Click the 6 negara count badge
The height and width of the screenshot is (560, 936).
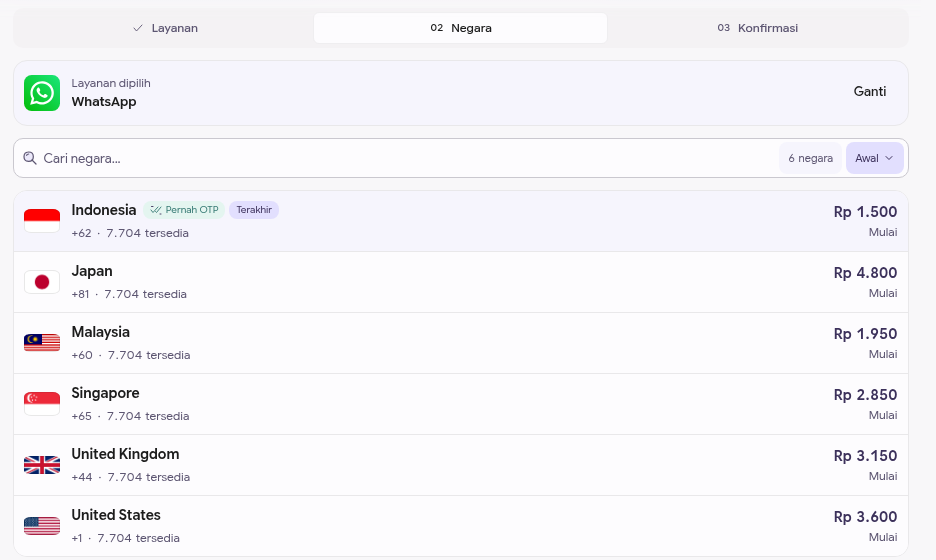pos(810,158)
